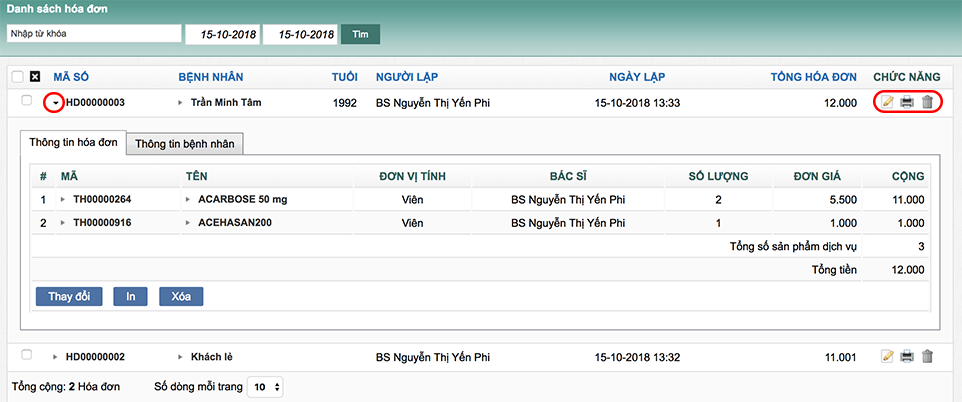Print invoice HD00000002 using printer icon

tap(907, 356)
